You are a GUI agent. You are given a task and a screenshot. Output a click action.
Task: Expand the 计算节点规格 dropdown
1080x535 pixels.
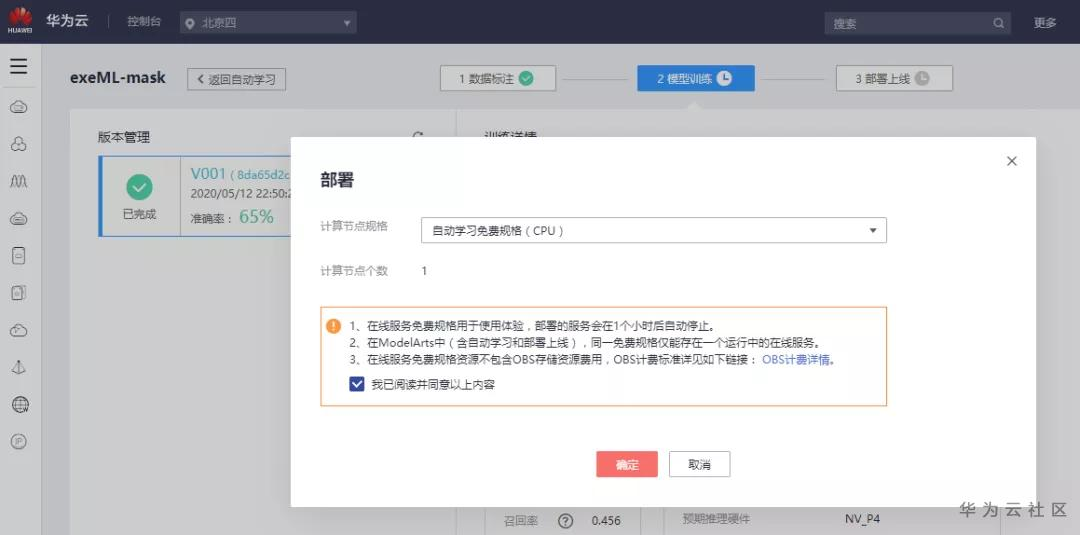click(653, 231)
